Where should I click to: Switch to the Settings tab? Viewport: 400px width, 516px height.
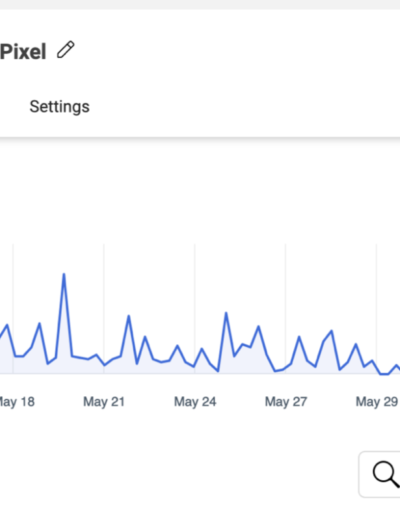59,107
